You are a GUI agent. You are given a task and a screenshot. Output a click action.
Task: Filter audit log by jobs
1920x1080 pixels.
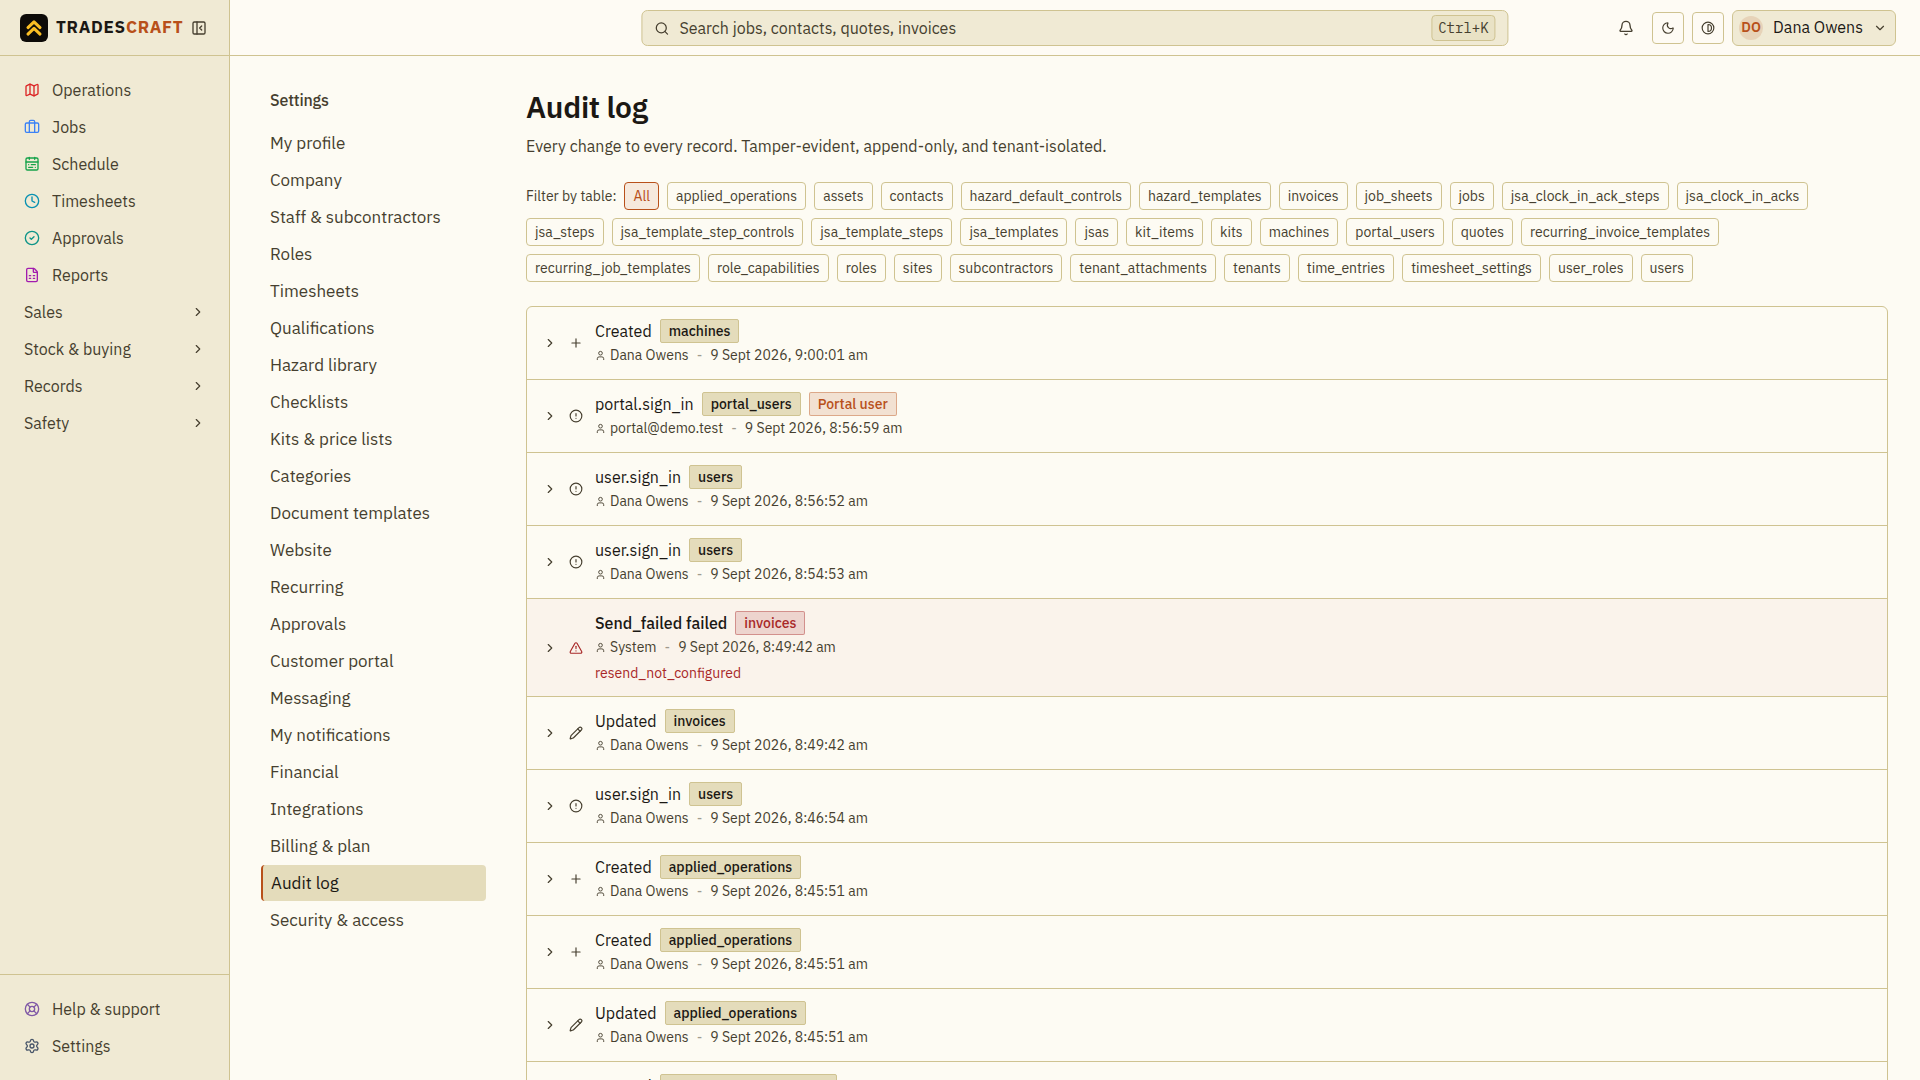click(1471, 196)
